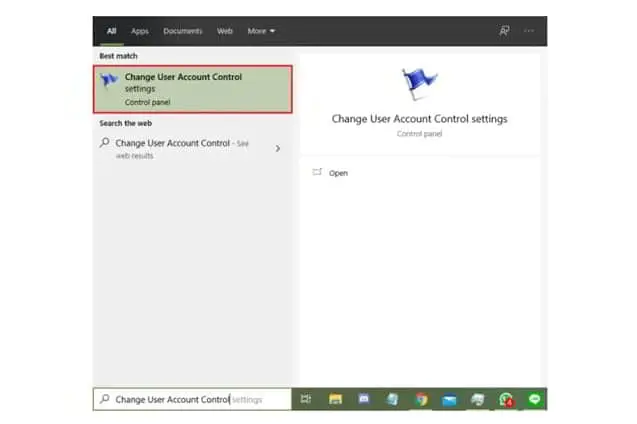Click the blue flag icon in the best match result
This screenshot has height=424, width=637.
tap(109, 80)
